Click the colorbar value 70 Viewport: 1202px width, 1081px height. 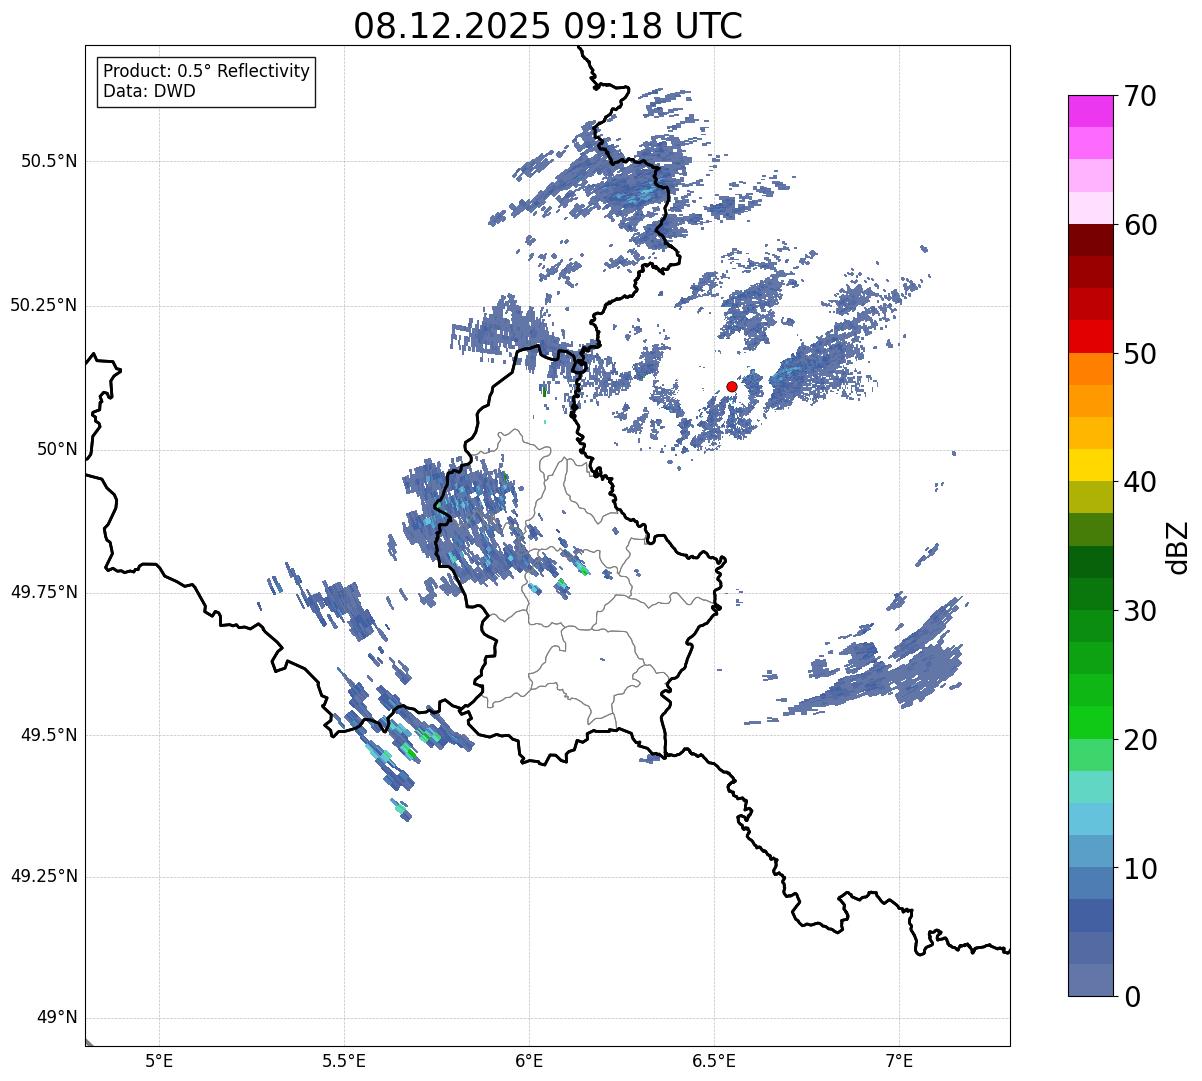pos(1141,96)
